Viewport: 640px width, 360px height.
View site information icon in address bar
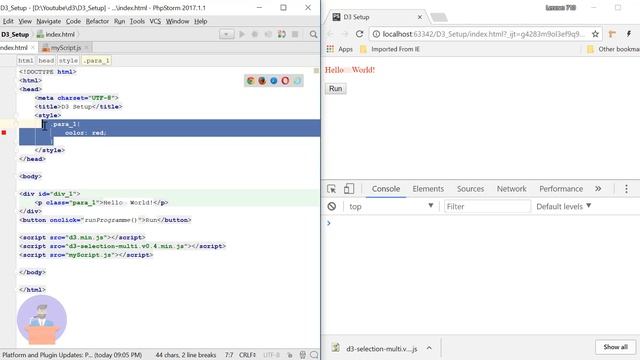tap(376, 34)
